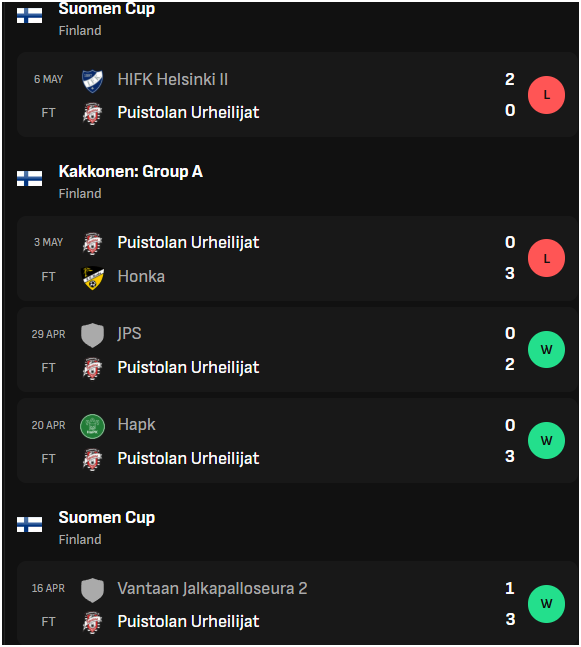Open the HIFK Helsinki II team name

172,79
